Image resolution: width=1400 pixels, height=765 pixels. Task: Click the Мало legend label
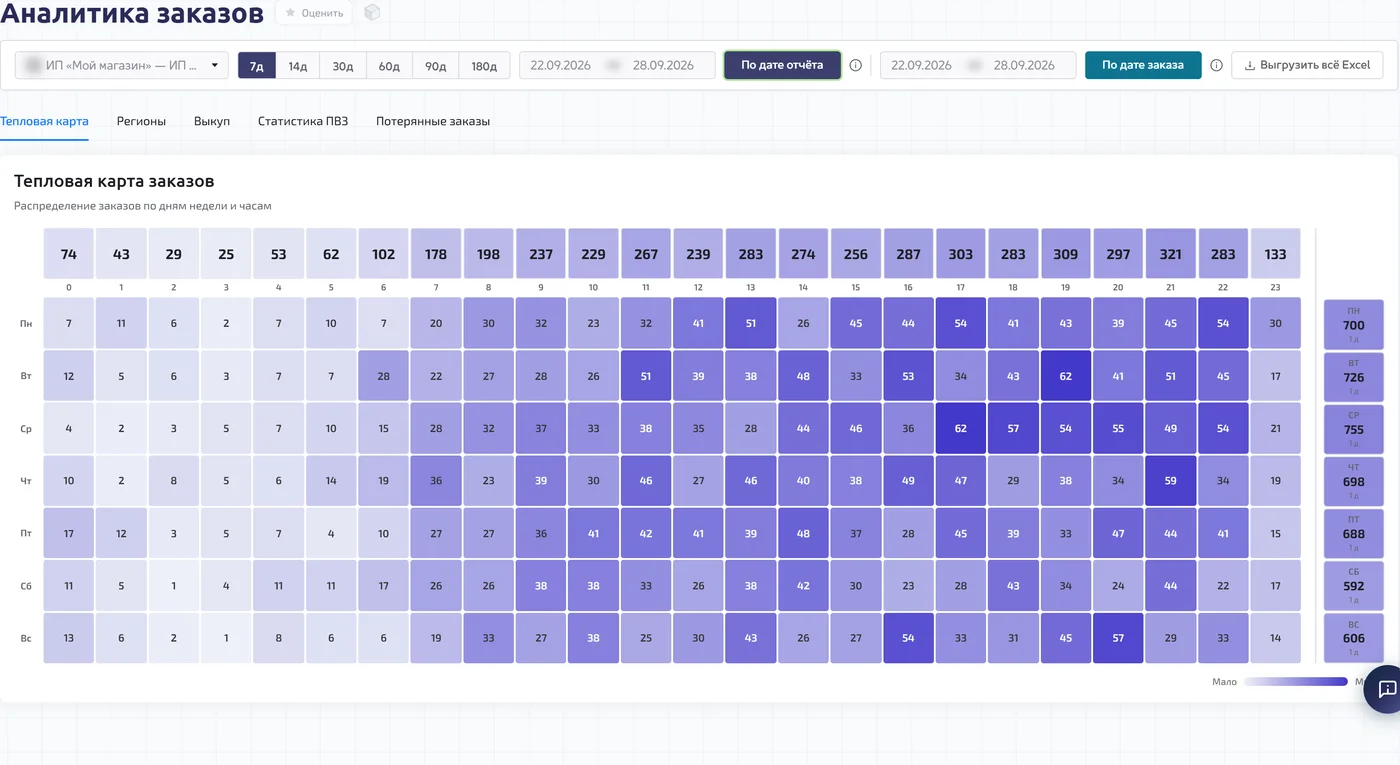pos(1224,682)
